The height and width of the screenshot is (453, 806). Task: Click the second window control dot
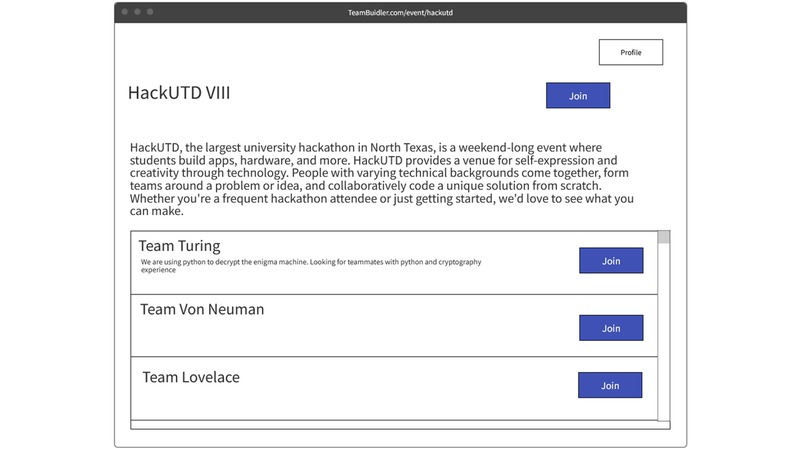pyautogui.click(x=137, y=12)
